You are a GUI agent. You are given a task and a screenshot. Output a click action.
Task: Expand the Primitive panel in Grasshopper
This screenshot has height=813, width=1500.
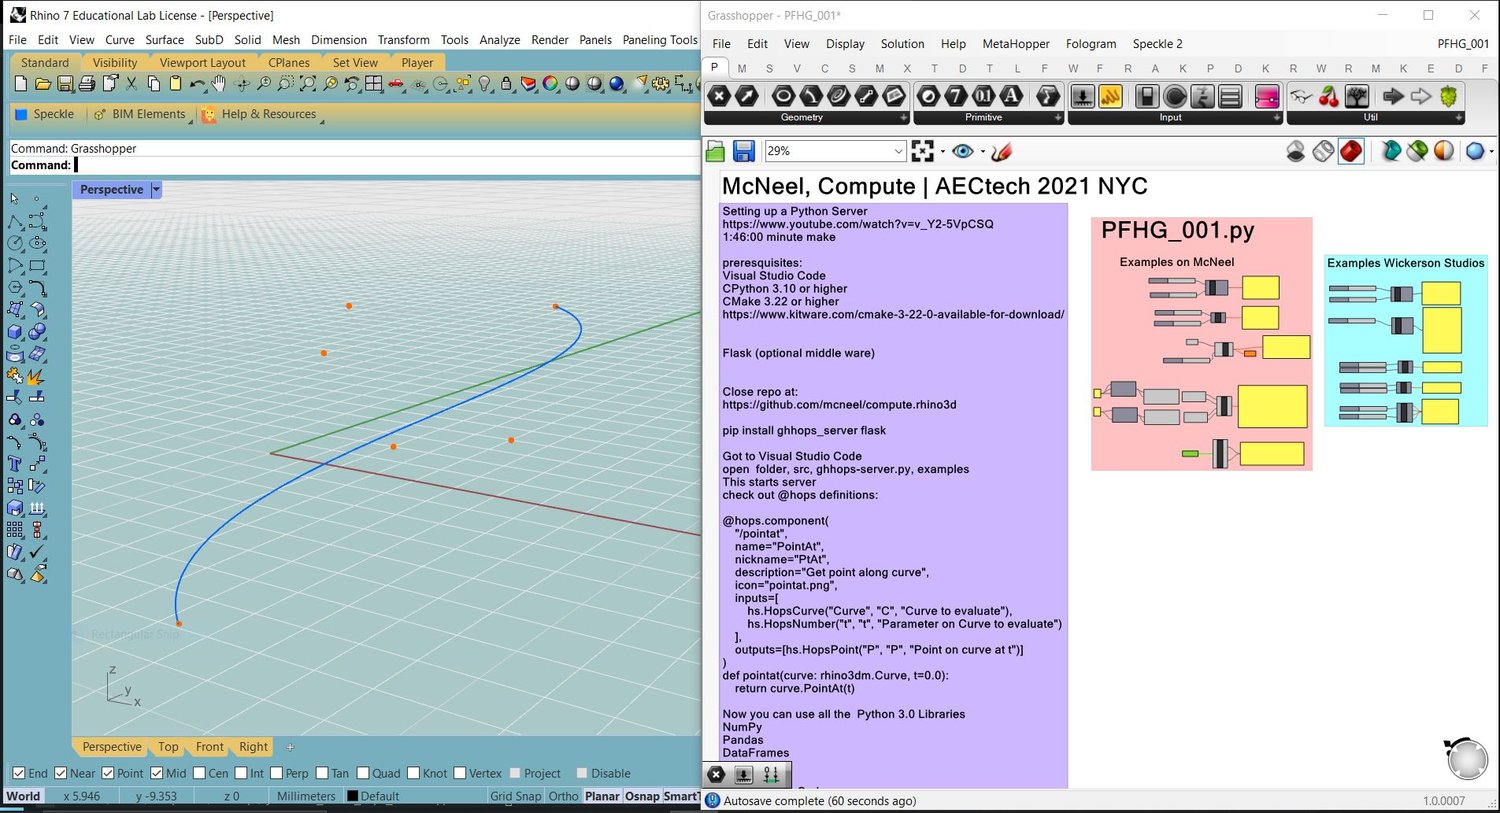[1057, 117]
